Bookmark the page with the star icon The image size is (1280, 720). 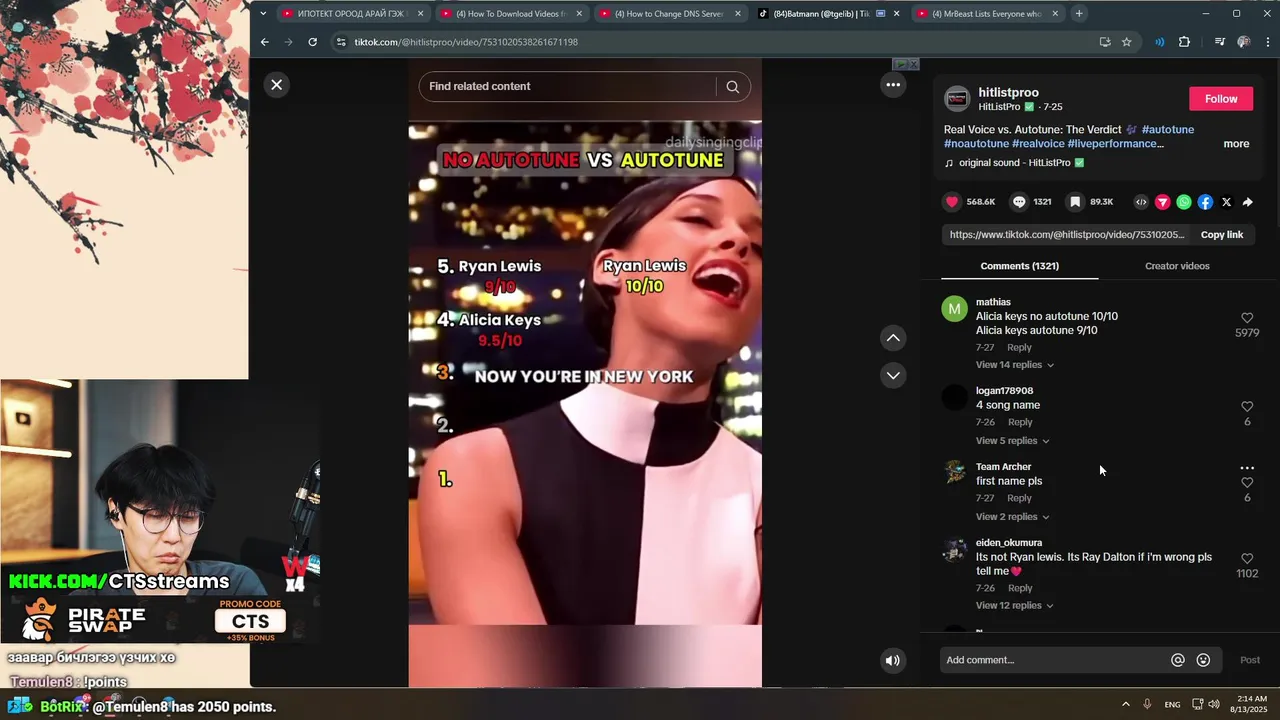pos(1127,42)
